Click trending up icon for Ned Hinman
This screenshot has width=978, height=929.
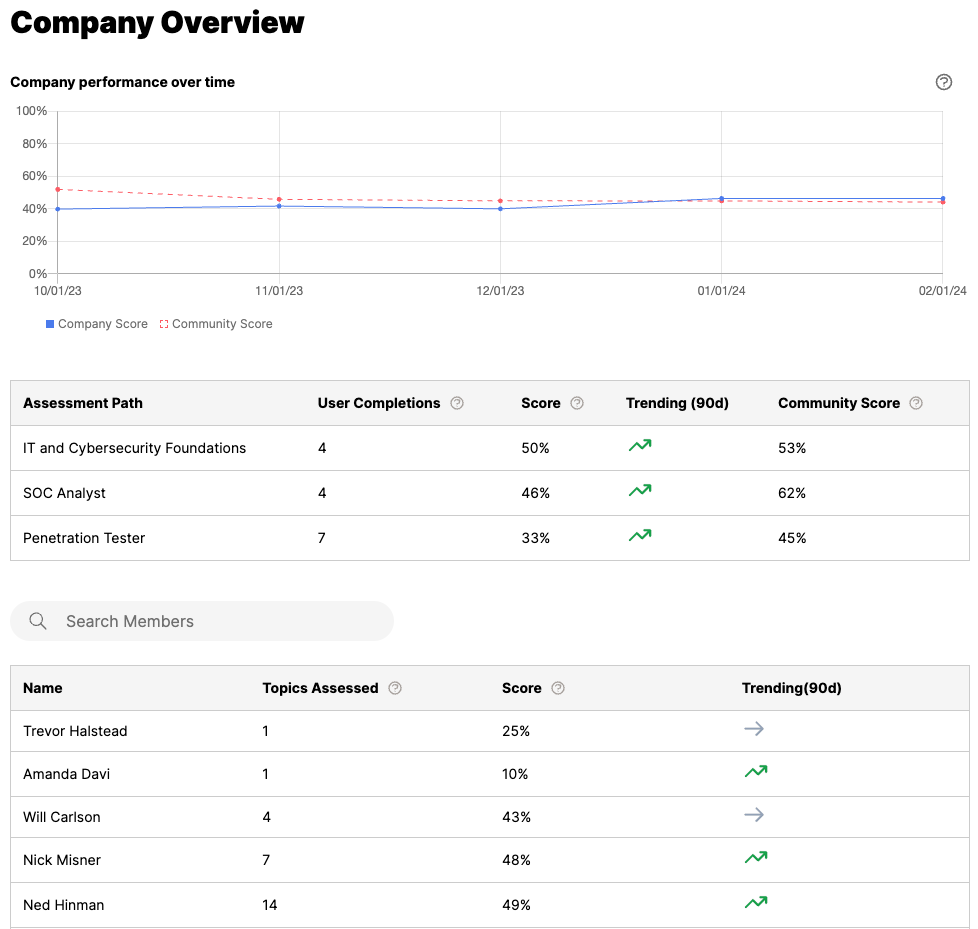point(756,903)
